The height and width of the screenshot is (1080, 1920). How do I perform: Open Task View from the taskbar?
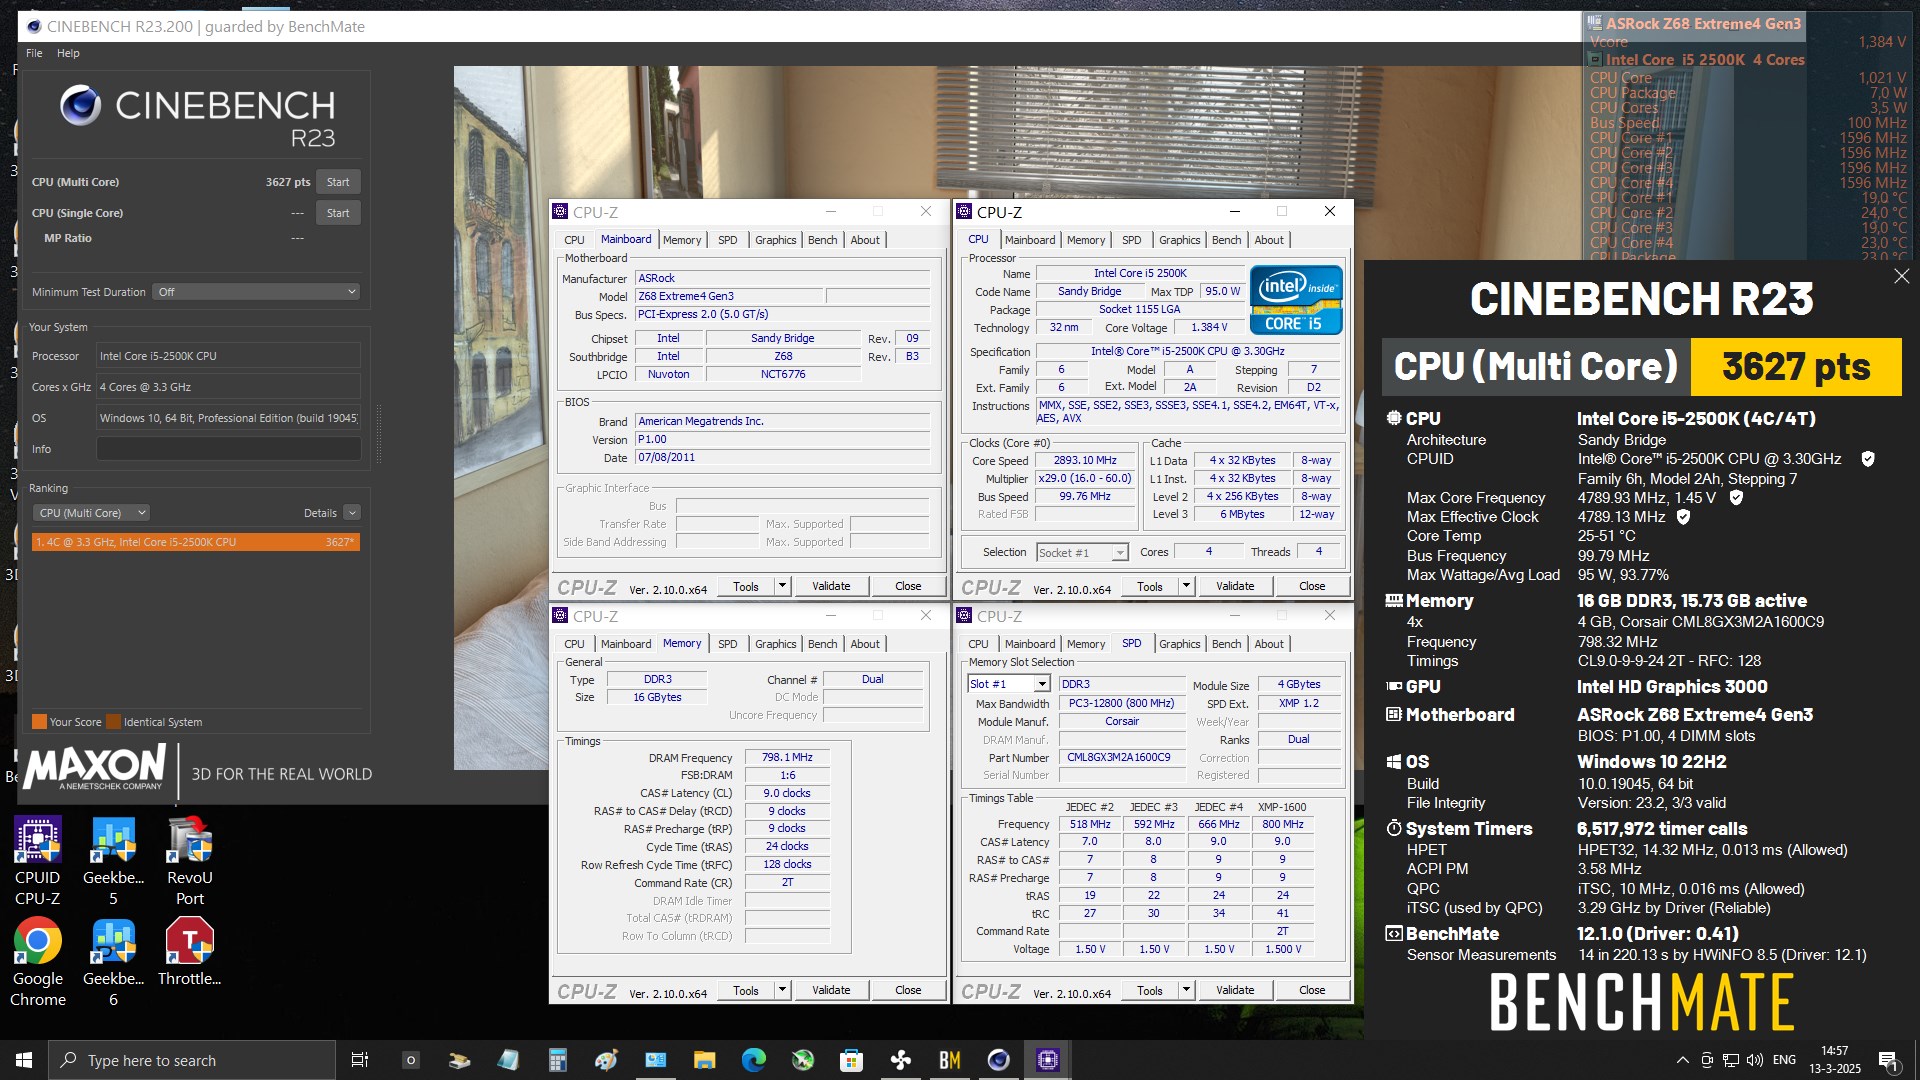[360, 1060]
